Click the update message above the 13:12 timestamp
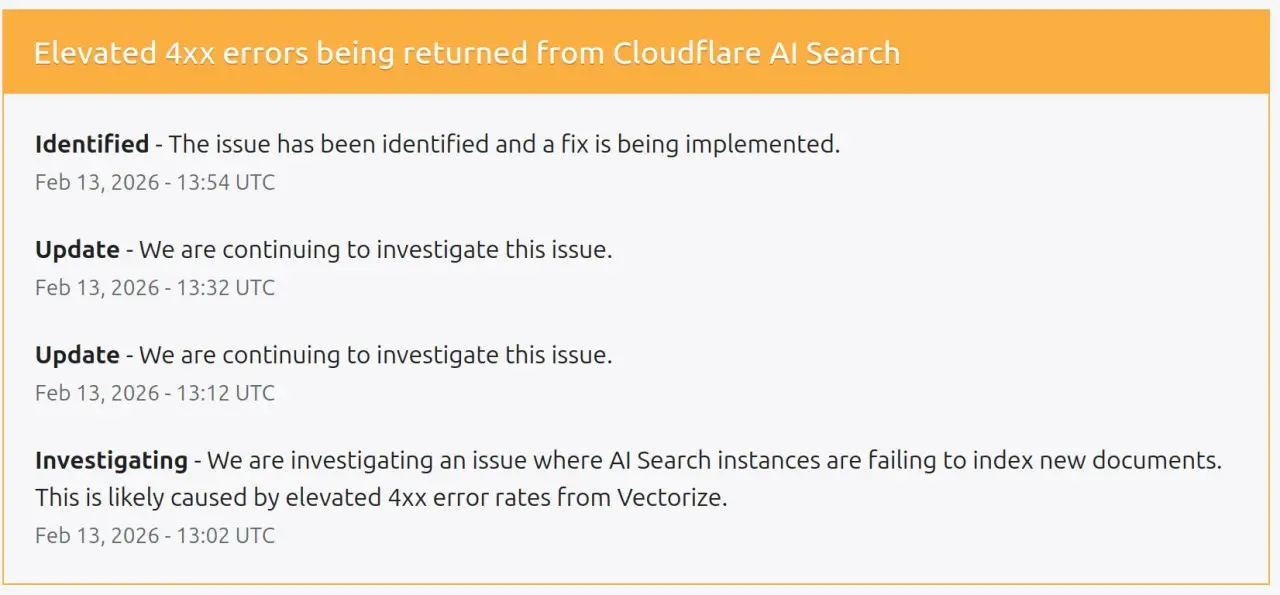The height and width of the screenshot is (595, 1280). click(375, 355)
